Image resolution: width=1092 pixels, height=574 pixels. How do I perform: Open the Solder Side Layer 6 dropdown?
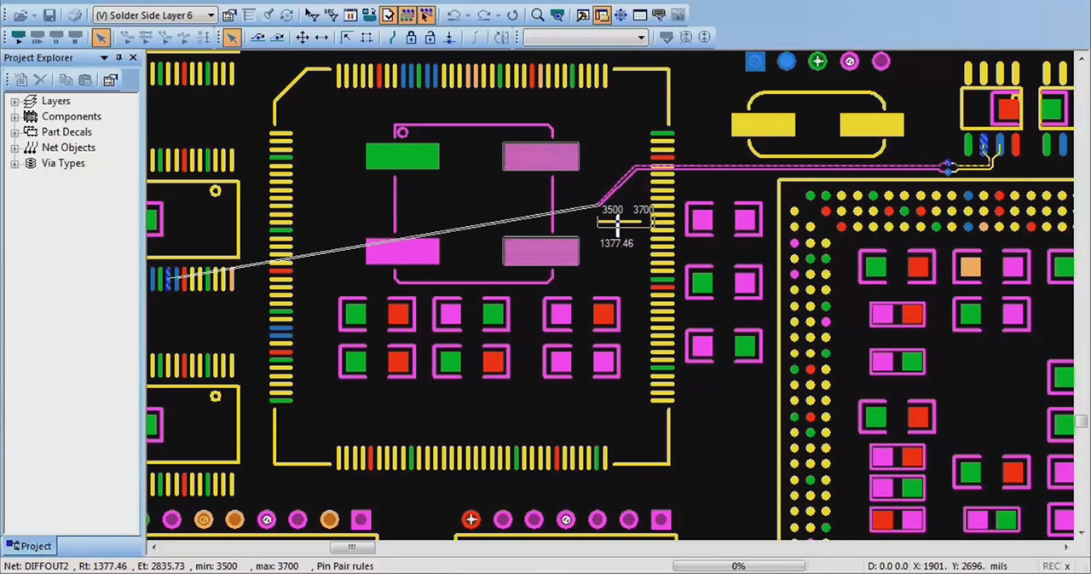[x=211, y=15]
